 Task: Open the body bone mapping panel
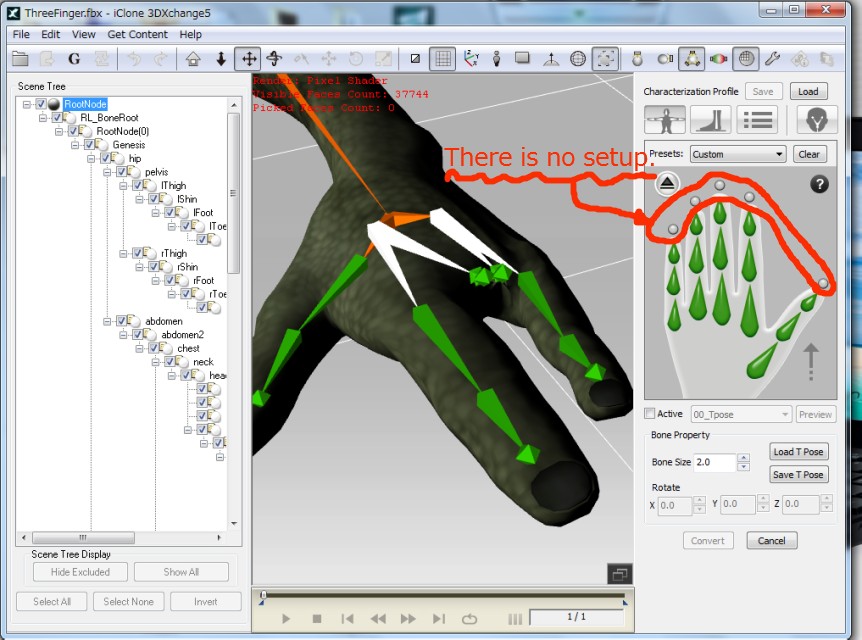665,120
